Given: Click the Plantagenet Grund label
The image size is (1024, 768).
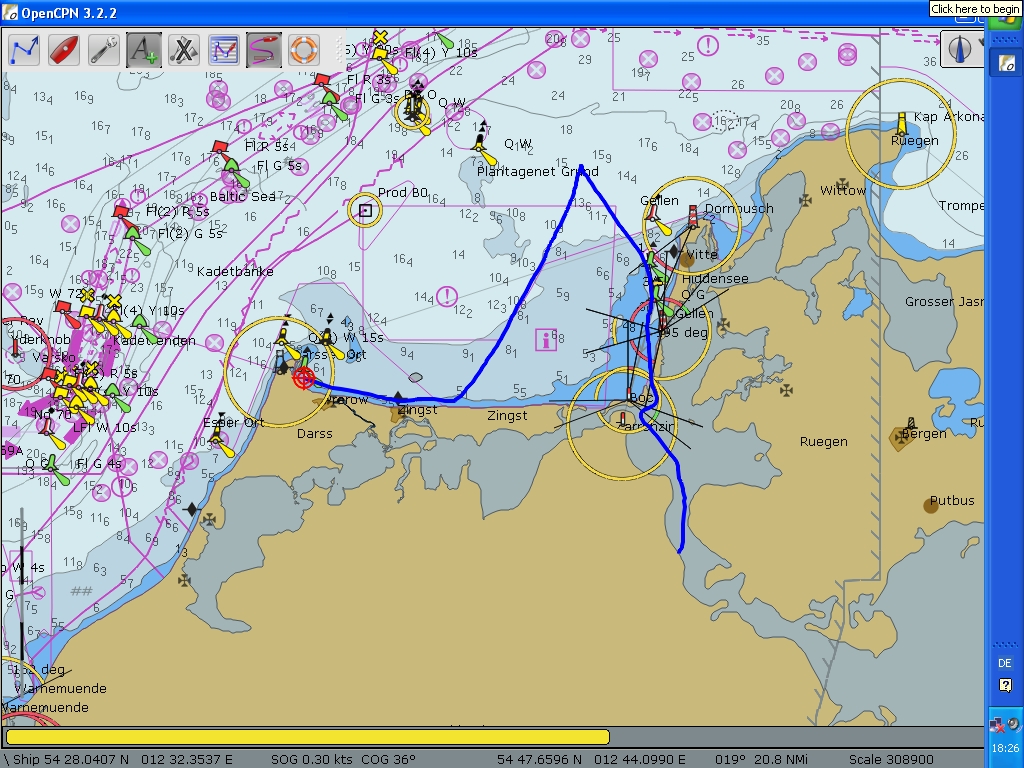Looking at the screenshot, I should point(537,171).
